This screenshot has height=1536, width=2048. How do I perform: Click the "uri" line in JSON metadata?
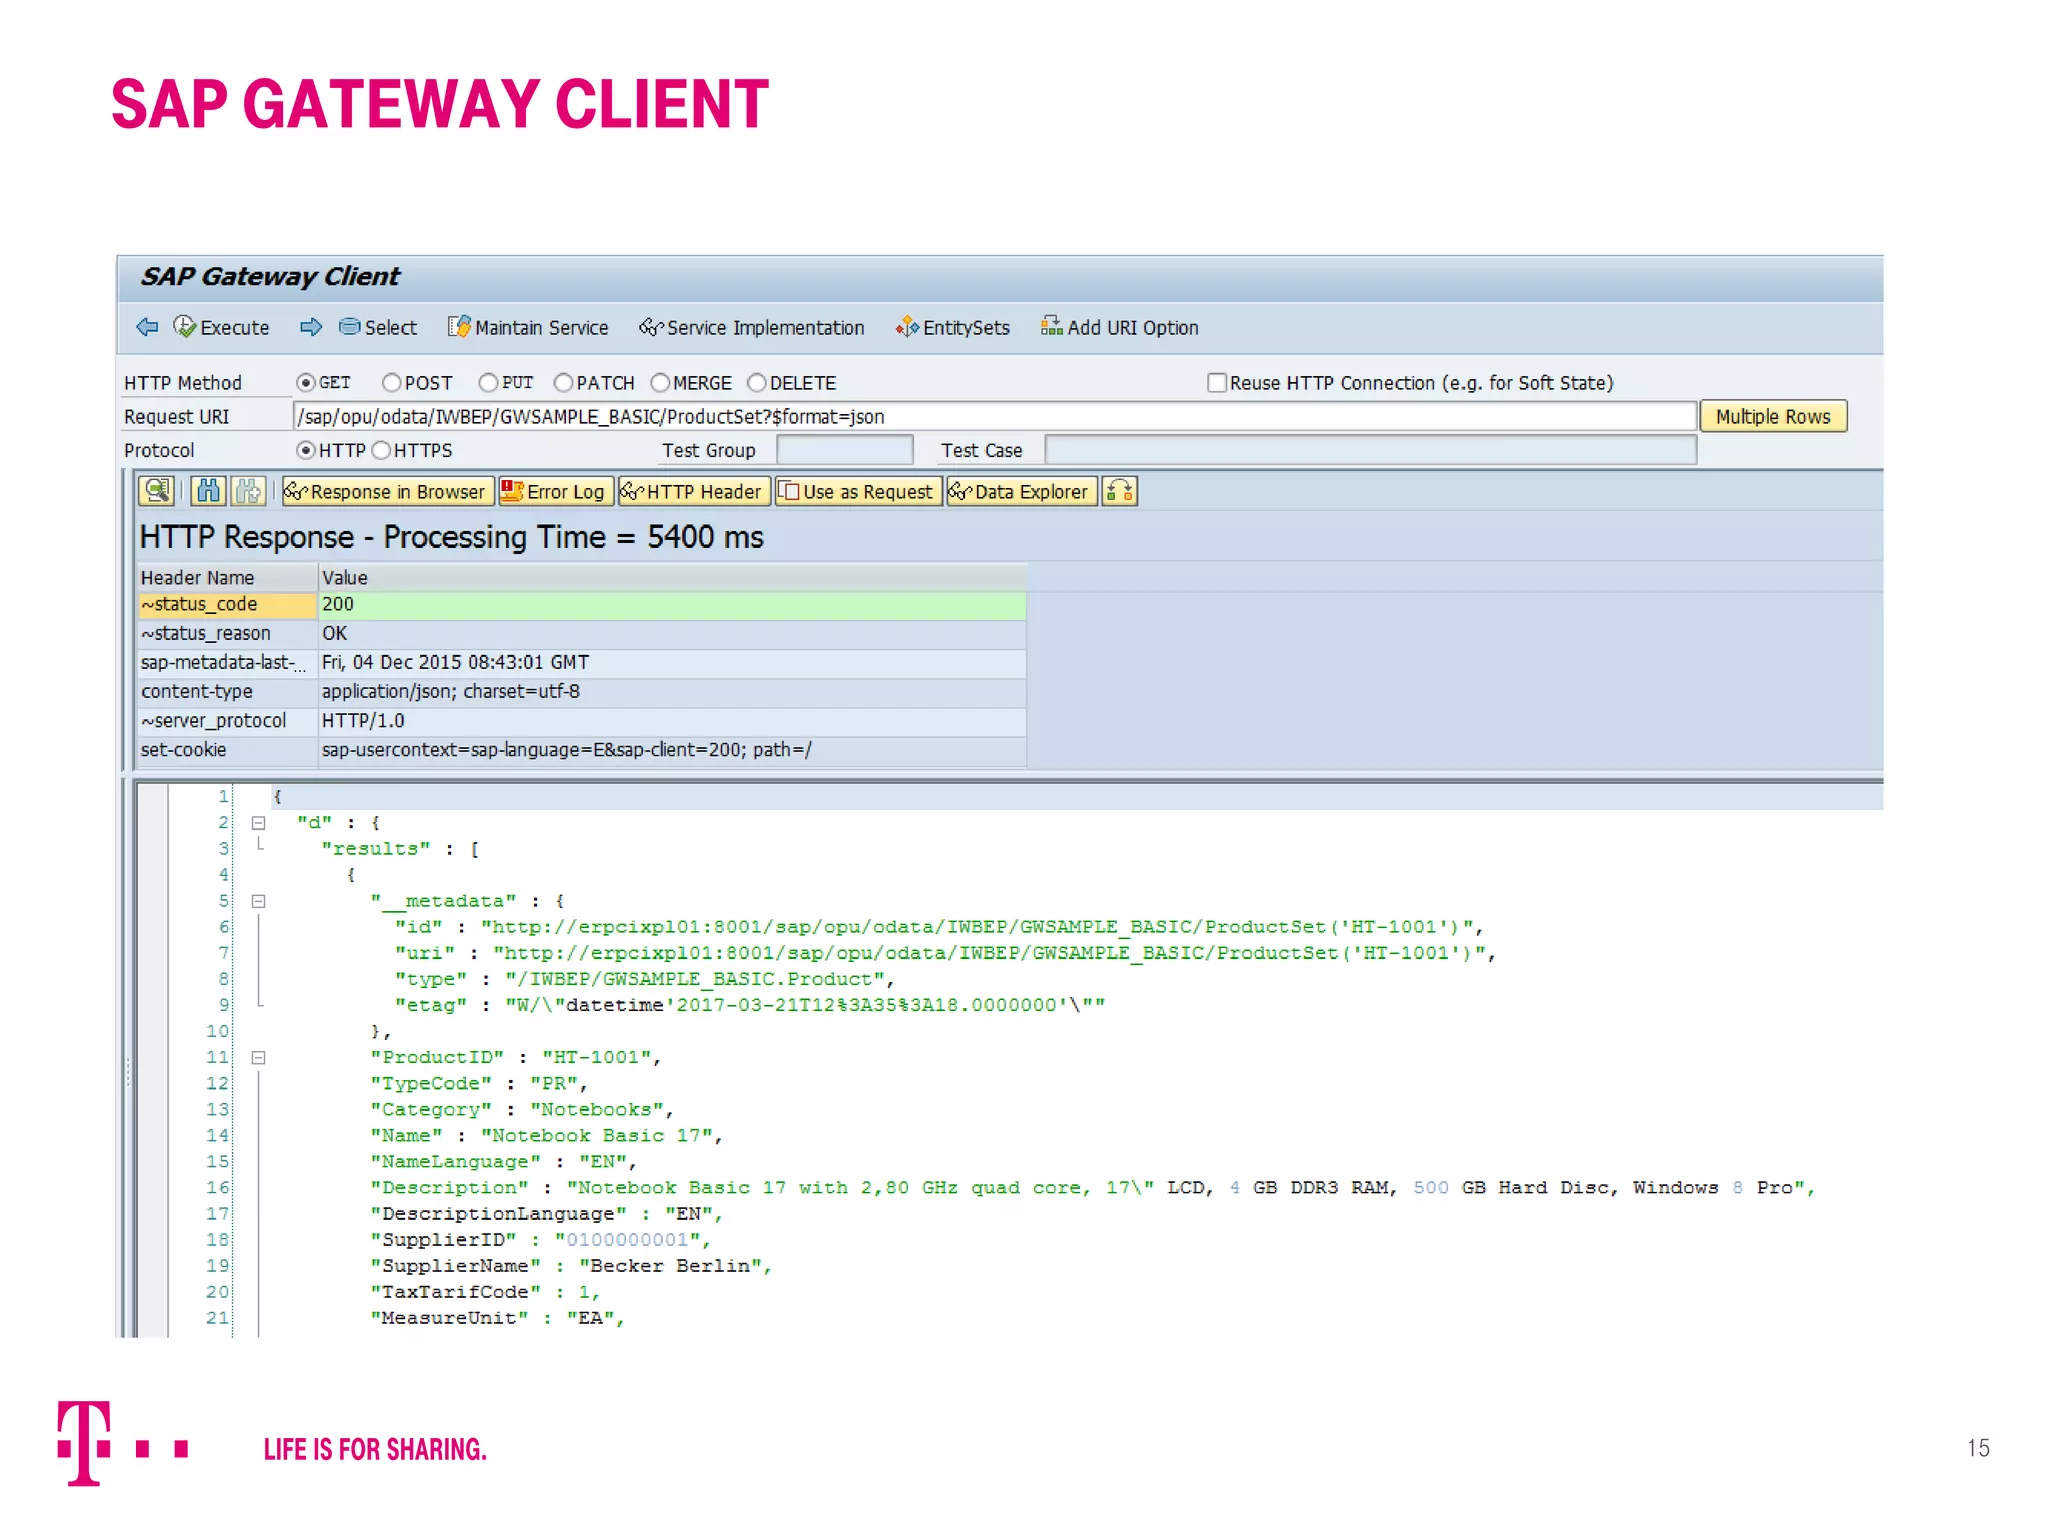pyautogui.click(x=945, y=953)
